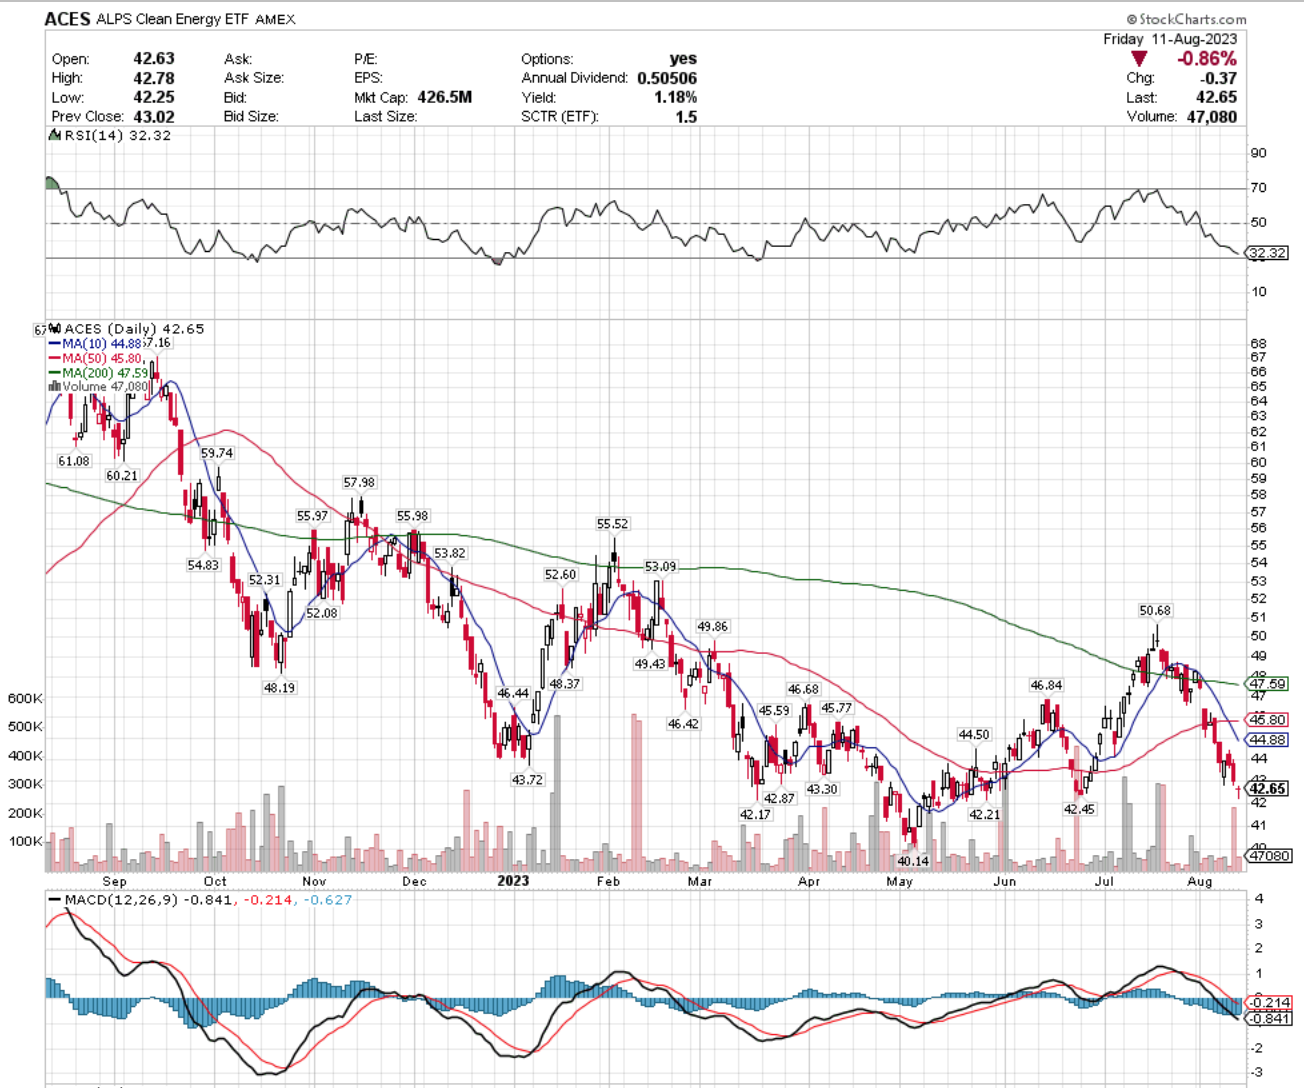Click the 'MA(10) 44.88' legend entry
Image resolution: width=1304 pixels, height=1088 pixels.
click(103, 344)
